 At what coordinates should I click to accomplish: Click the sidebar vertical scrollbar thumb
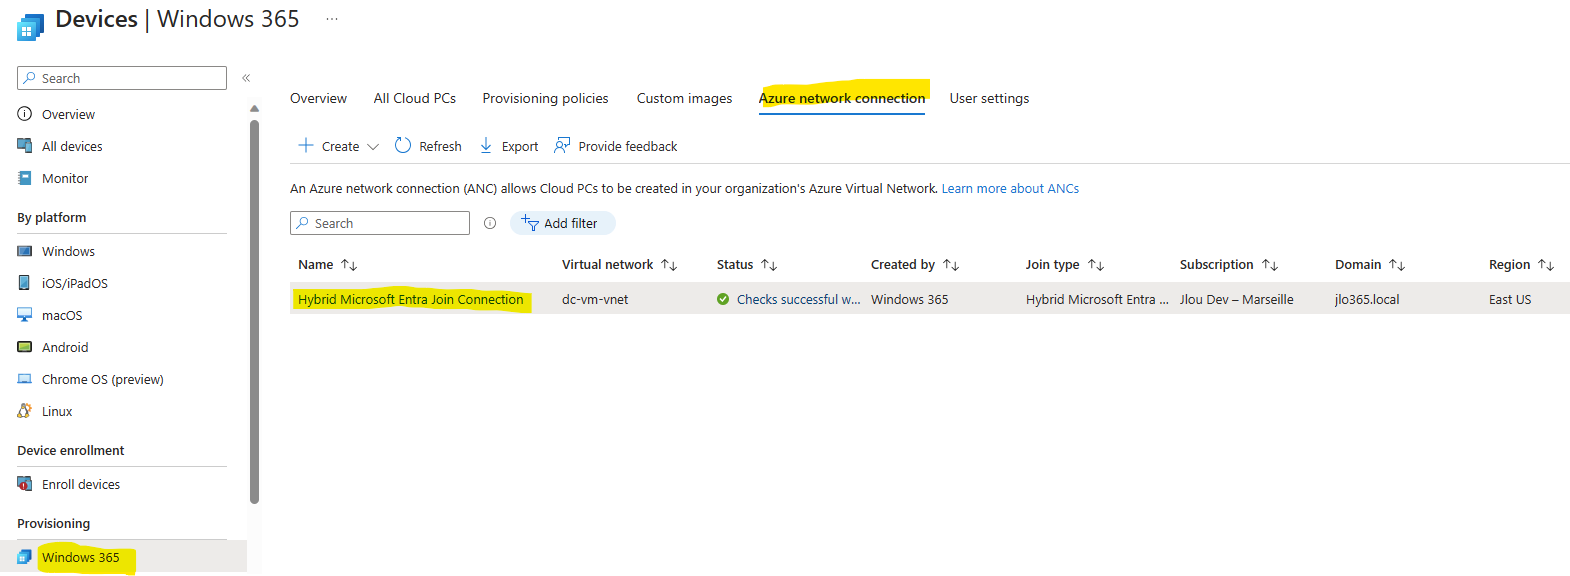point(254,312)
